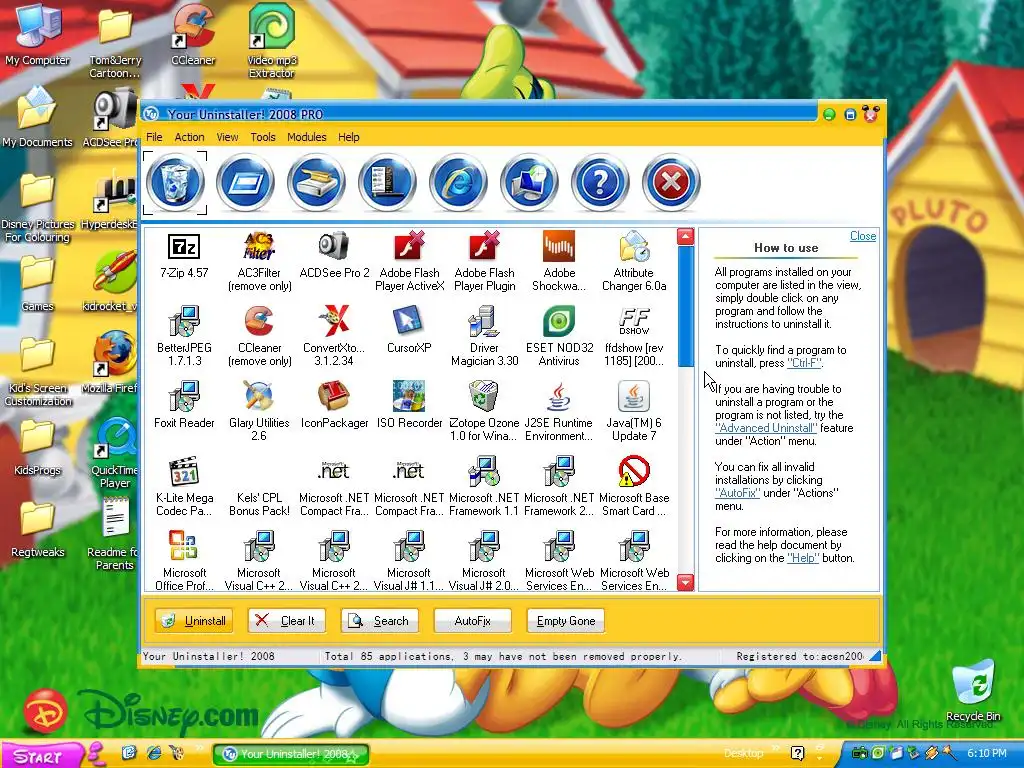This screenshot has height=768, width=1024.
Task: Select Attribute Changer 6.0a entry
Action: [x=634, y=262]
